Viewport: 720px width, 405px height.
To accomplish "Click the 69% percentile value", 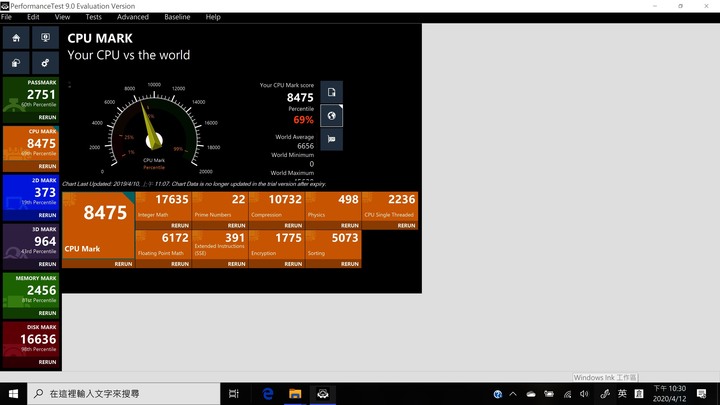I will point(303,120).
